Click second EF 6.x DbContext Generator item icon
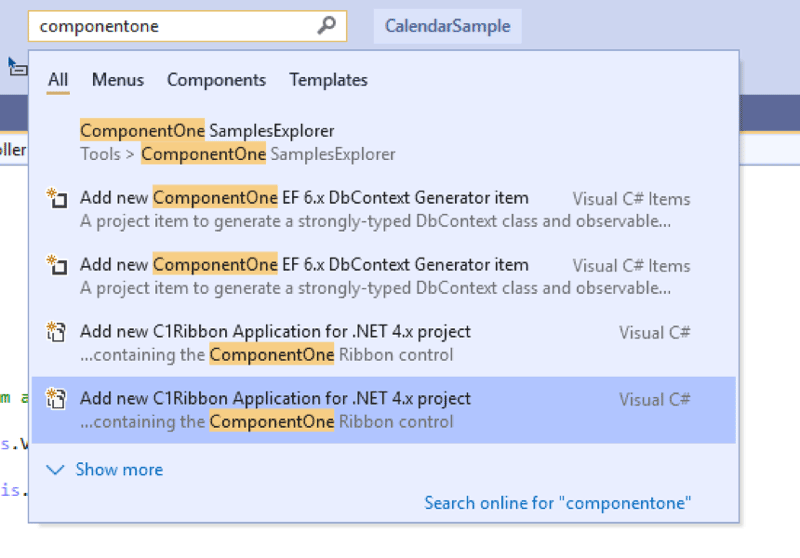The image size is (800, 558). click(57, 265)
